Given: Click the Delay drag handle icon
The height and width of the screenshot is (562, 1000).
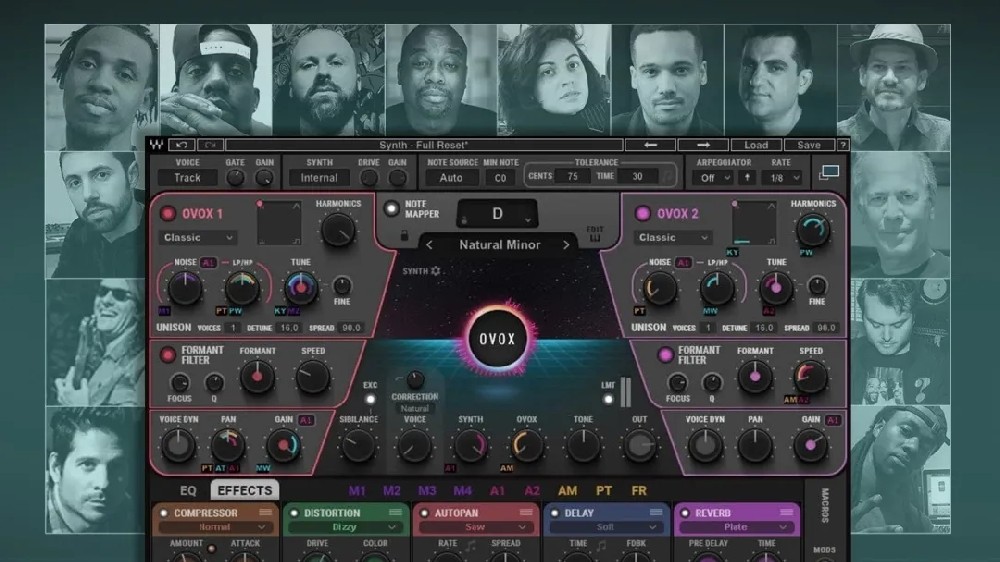Looking at the screenshot, I should (656, 512).
